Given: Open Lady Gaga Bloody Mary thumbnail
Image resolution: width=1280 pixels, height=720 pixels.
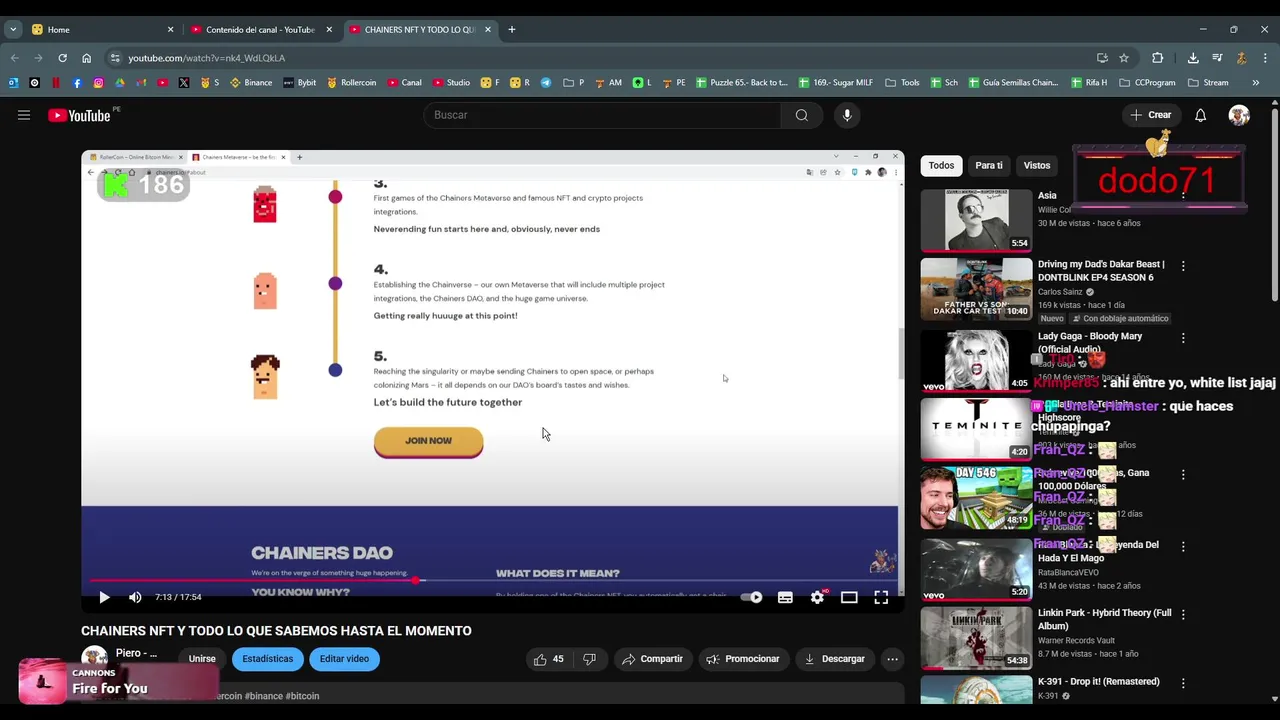Looking at the screenshot, I should point(976,360).
